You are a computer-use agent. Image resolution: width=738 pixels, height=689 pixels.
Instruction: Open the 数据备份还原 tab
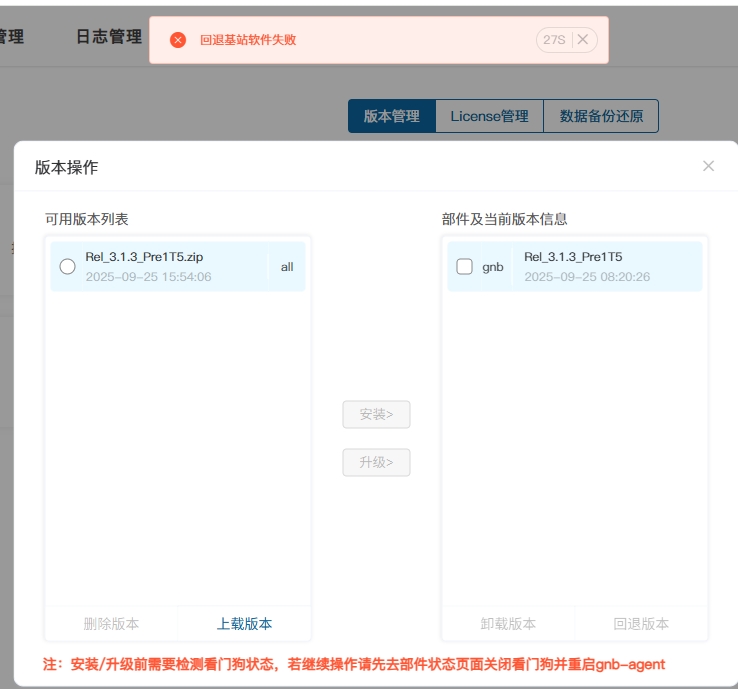[601, 116]
